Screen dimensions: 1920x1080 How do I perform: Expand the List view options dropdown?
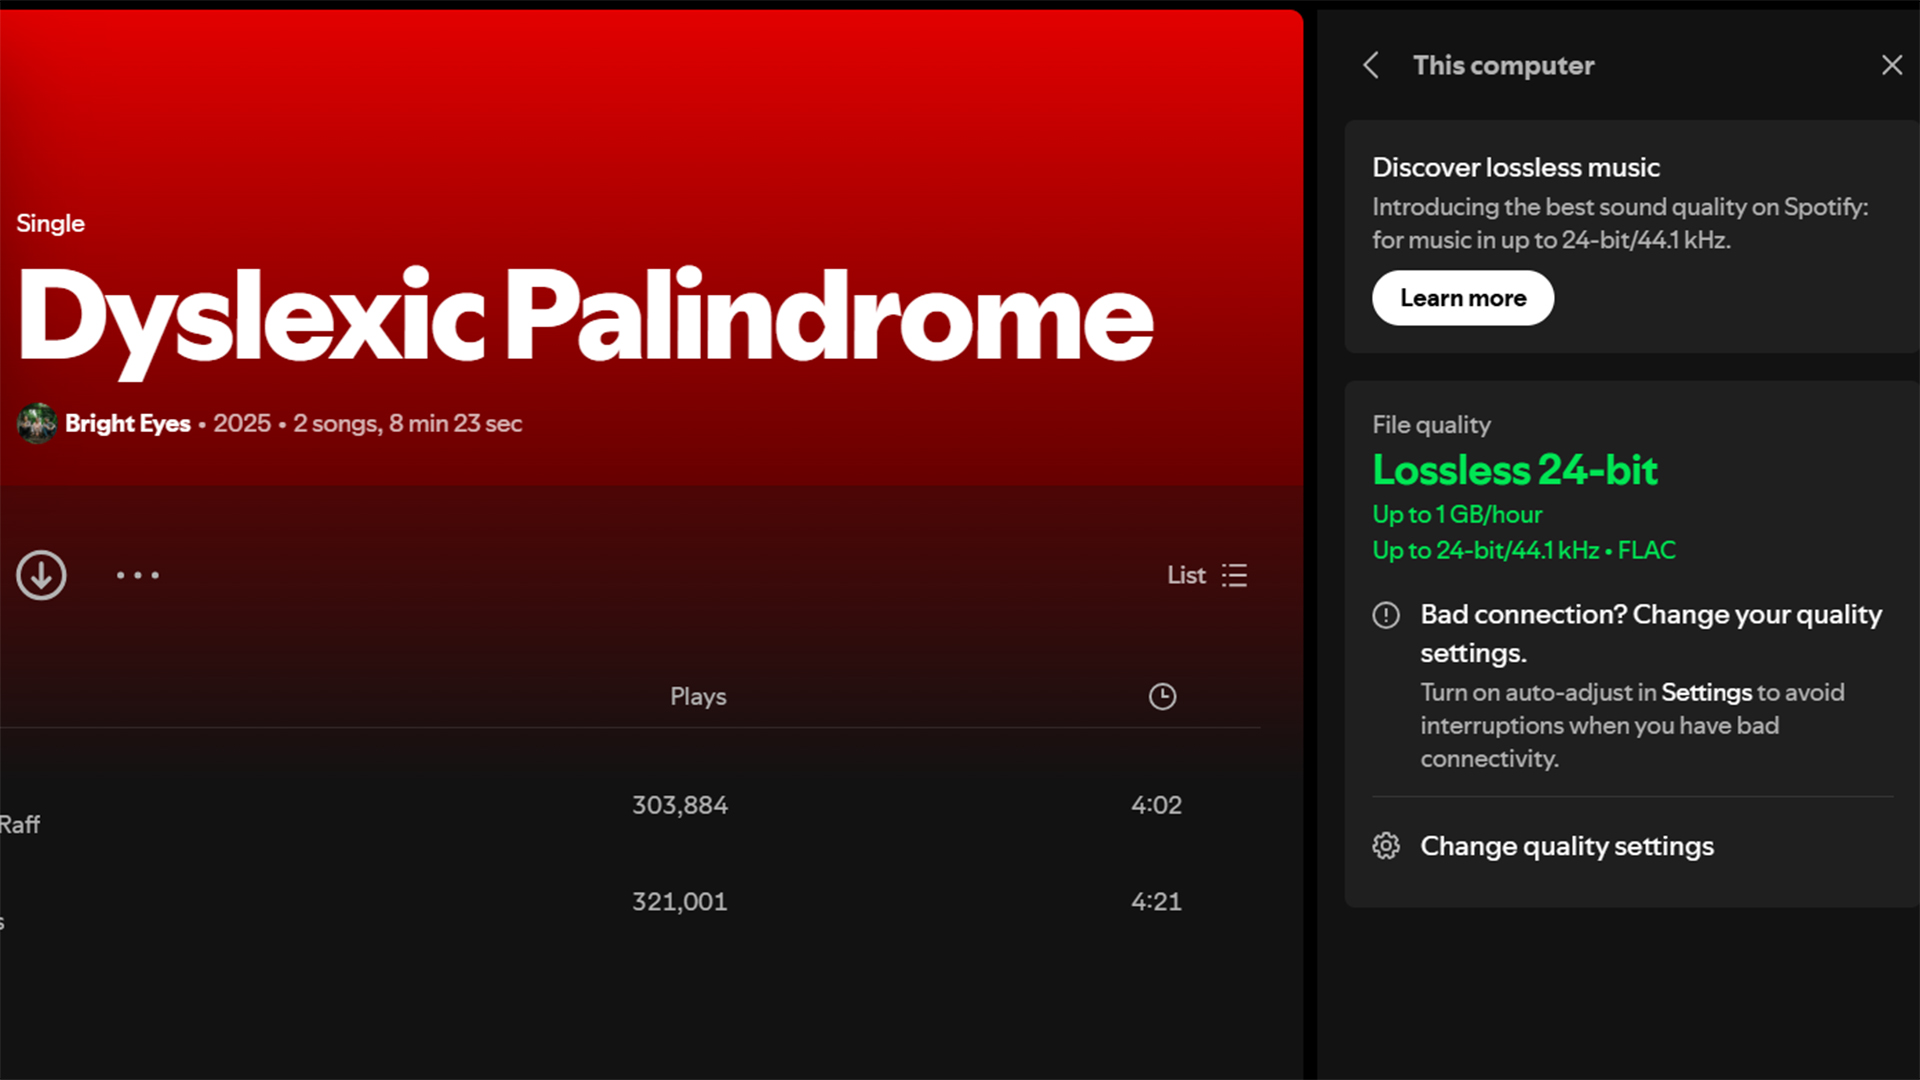click(1186, 575)
